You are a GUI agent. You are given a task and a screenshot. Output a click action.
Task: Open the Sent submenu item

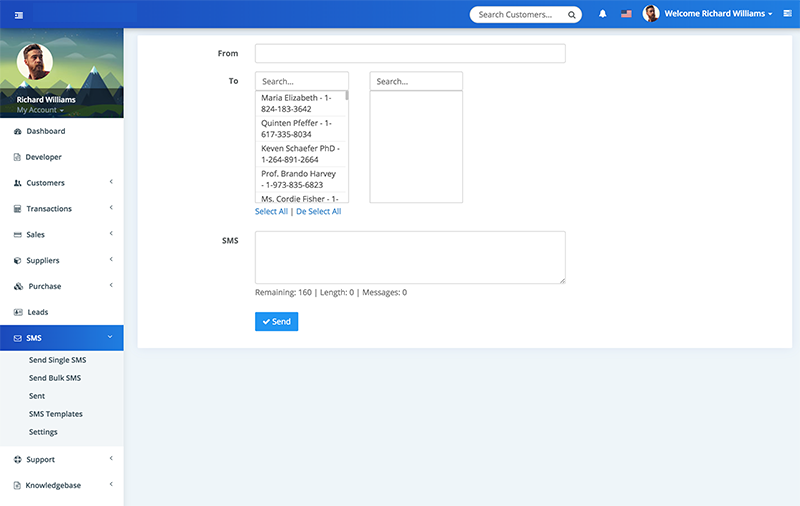click(37, 396)
